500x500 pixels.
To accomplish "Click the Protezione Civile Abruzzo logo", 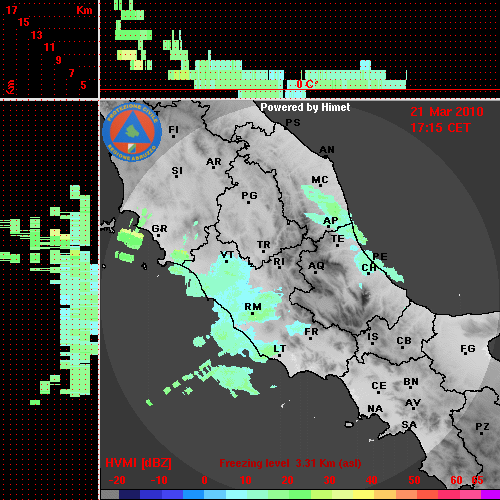I will pos(132,132).
